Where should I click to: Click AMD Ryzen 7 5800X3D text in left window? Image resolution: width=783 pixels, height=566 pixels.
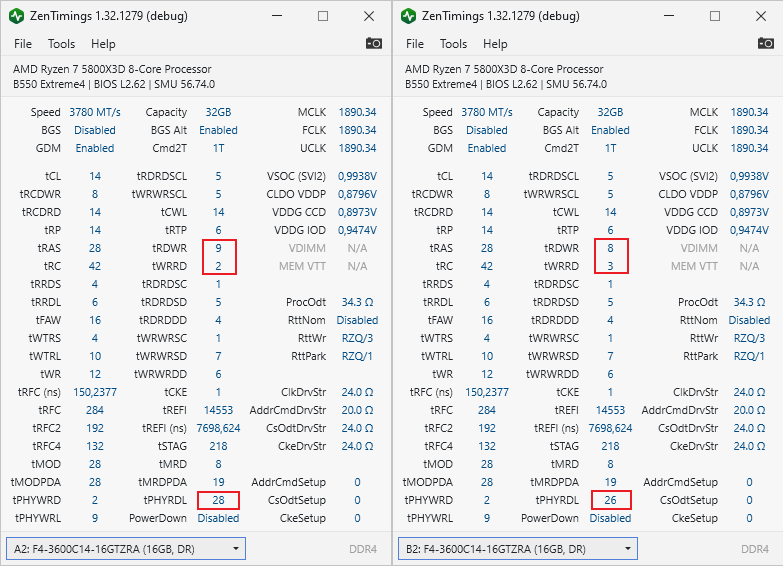point(112,69)
